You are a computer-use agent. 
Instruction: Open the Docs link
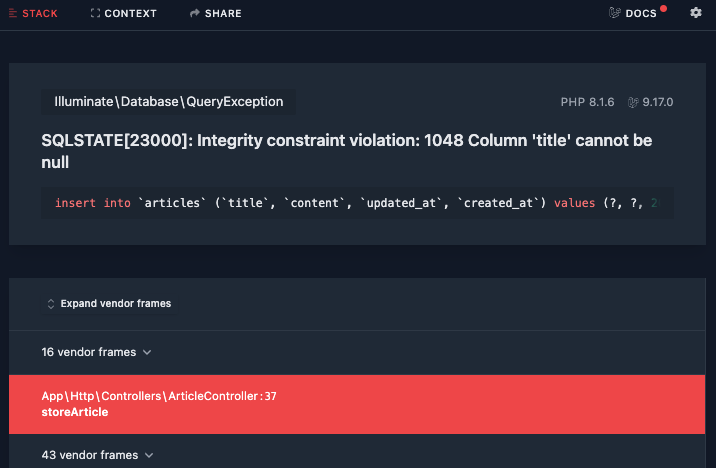click(633, 13)
